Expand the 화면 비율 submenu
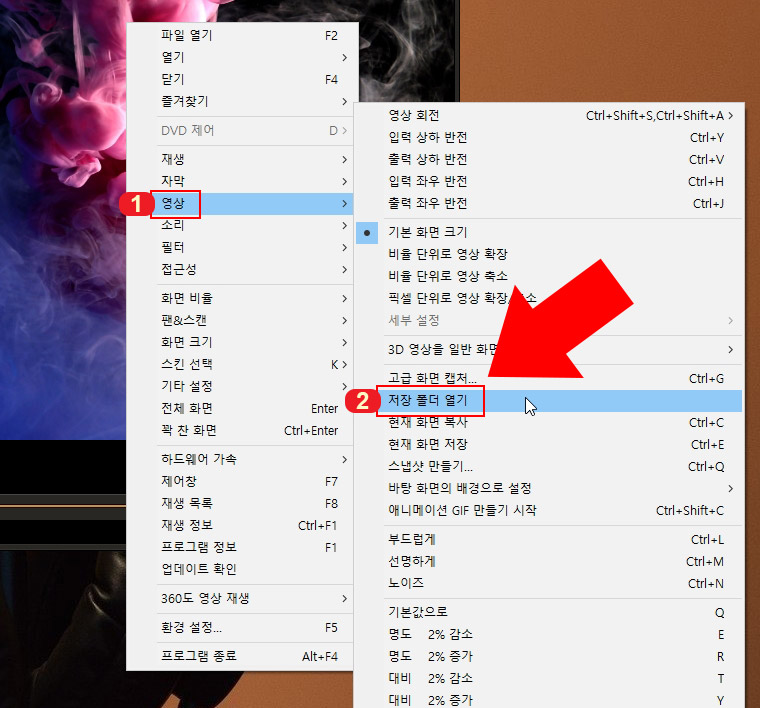 242,298
